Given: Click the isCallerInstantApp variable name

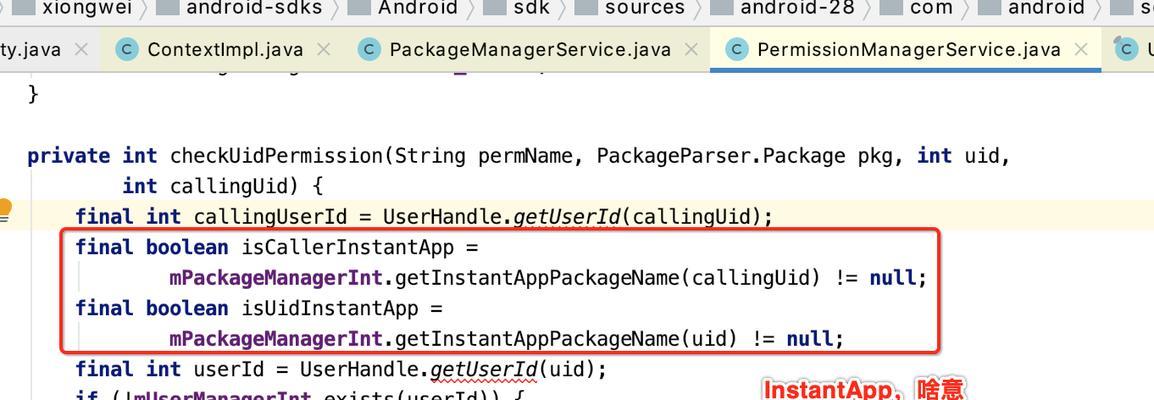Looking at the screenshot, I should 348,247.
